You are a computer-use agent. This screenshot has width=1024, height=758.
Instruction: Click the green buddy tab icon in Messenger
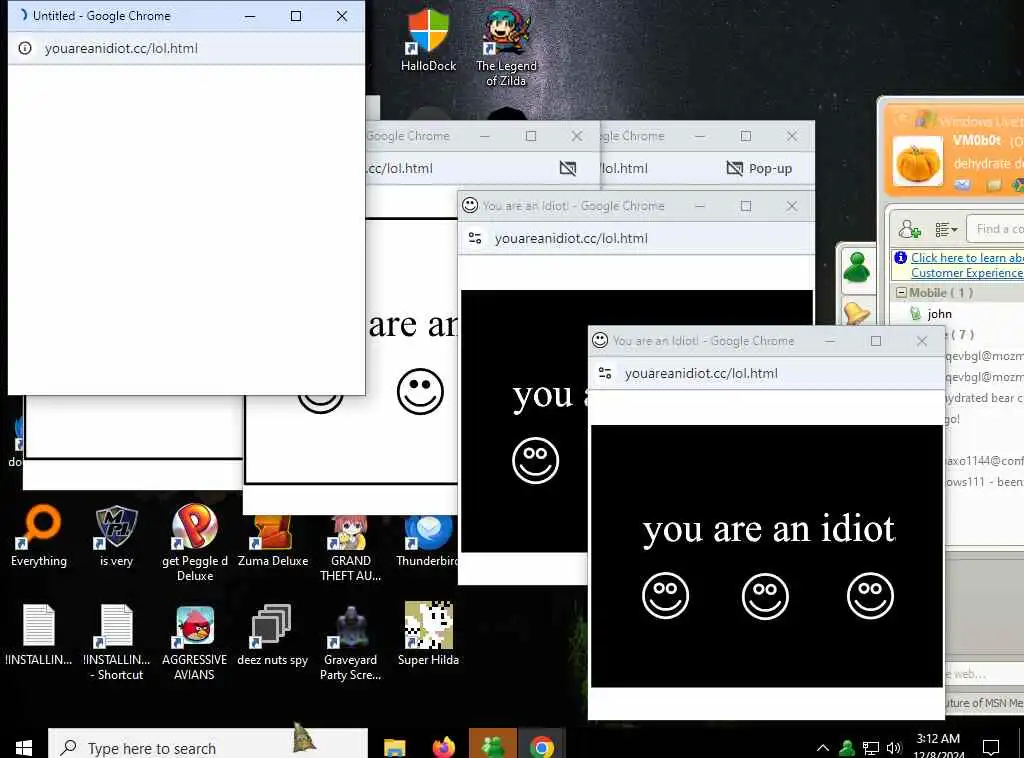[x=856, y=267]
